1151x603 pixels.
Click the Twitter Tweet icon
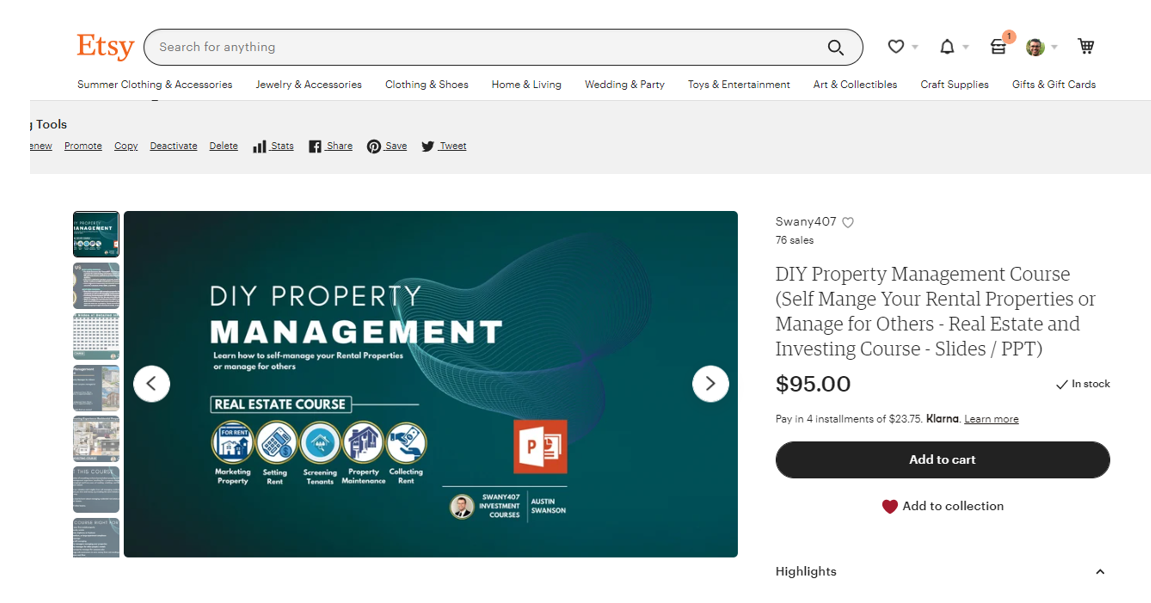[428, 146]
